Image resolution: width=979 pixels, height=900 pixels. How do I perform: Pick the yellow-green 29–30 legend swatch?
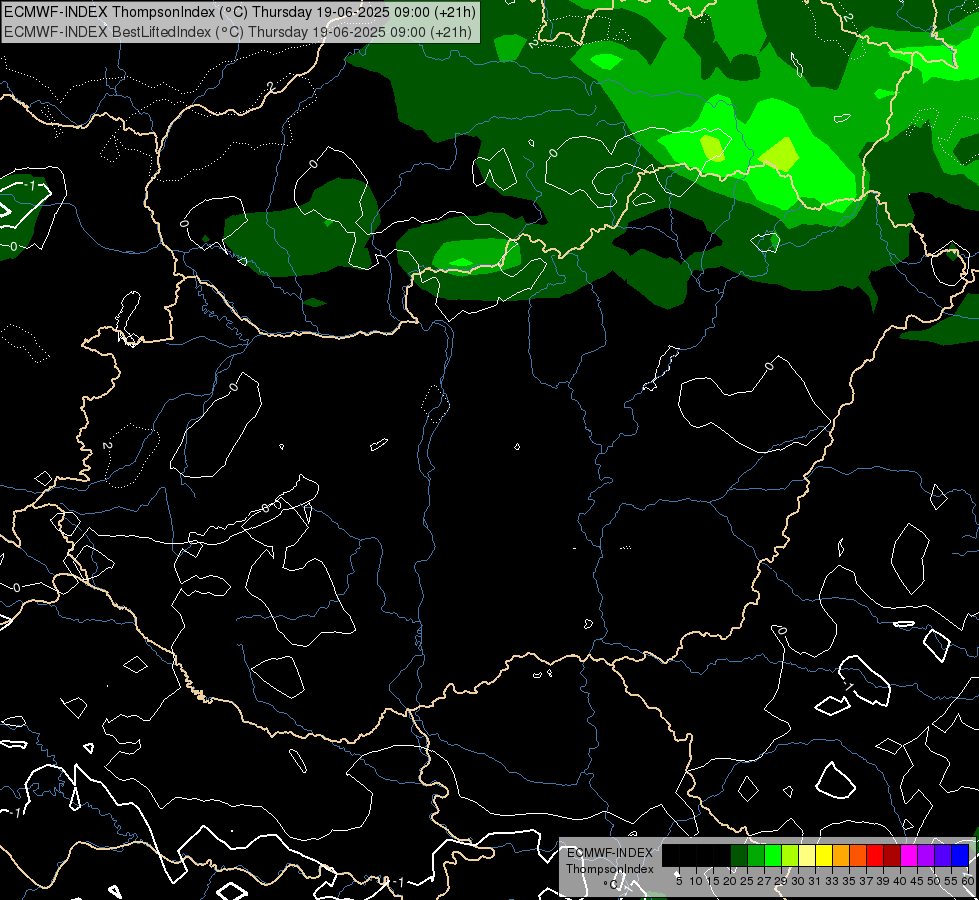point(790,855)
